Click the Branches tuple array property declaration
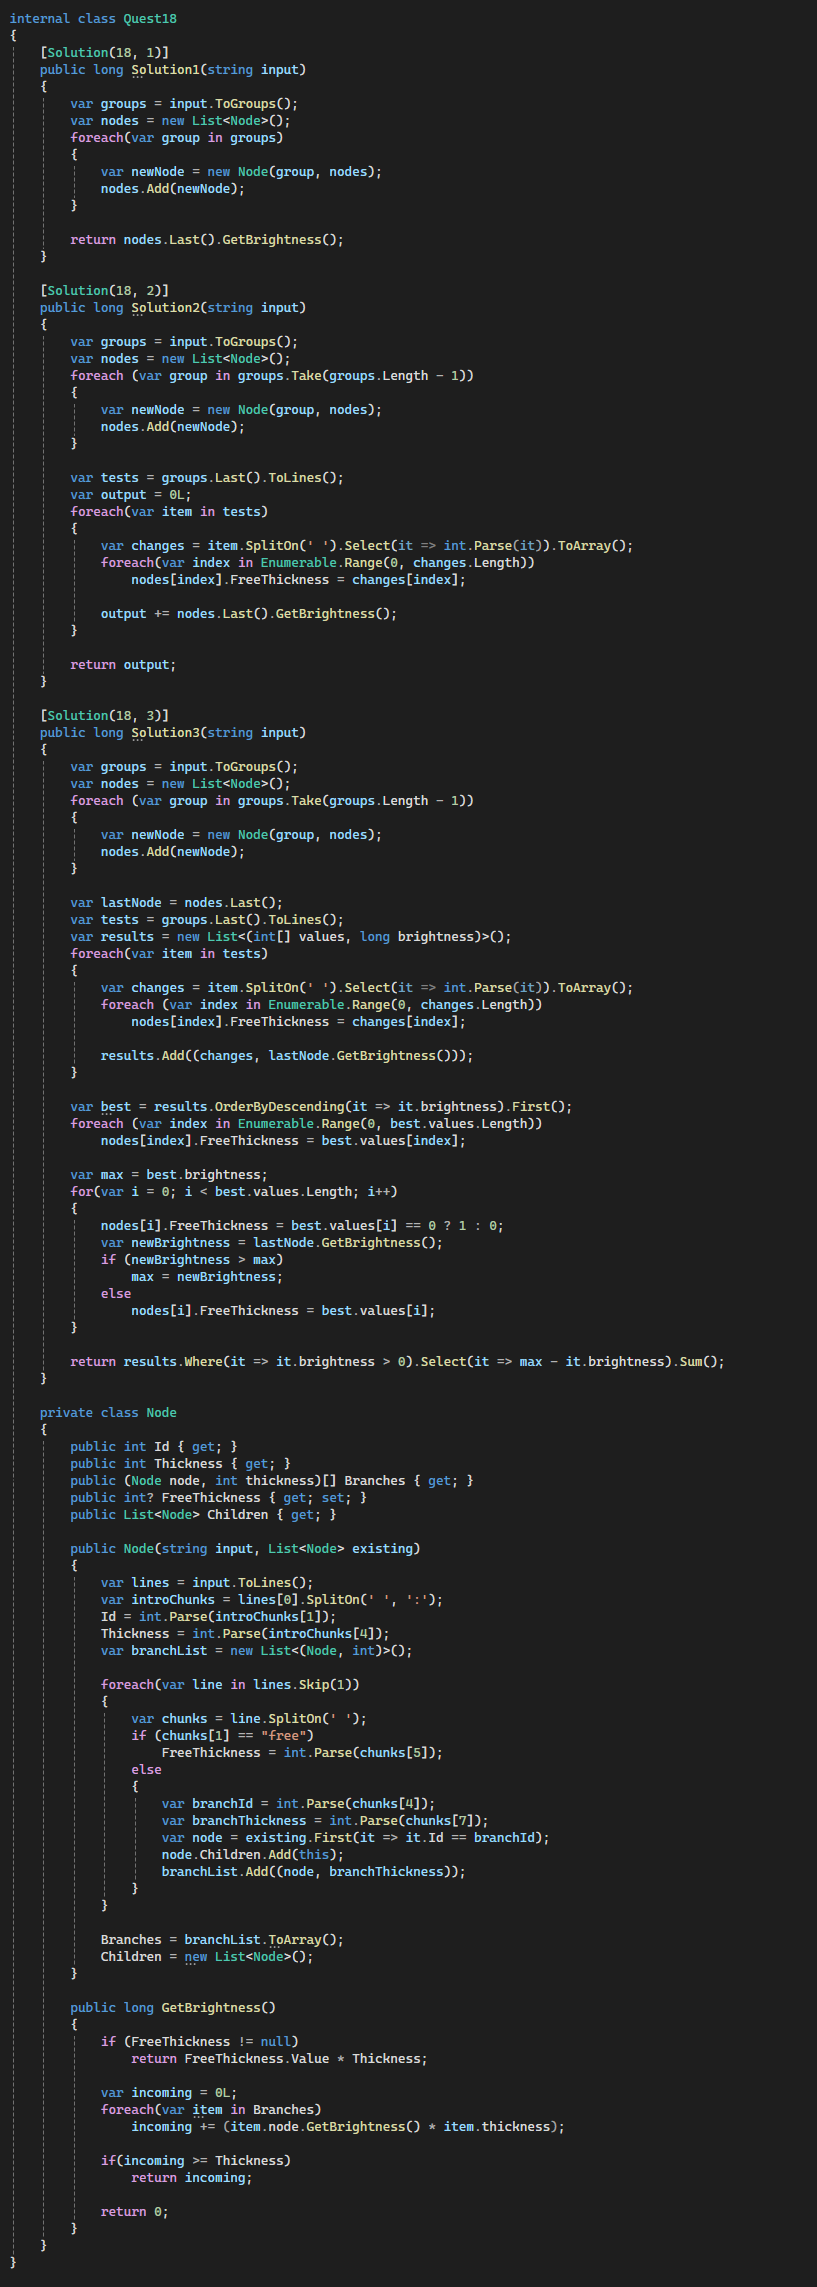This screenshot has width=817, height=2287. (272, 1480)
